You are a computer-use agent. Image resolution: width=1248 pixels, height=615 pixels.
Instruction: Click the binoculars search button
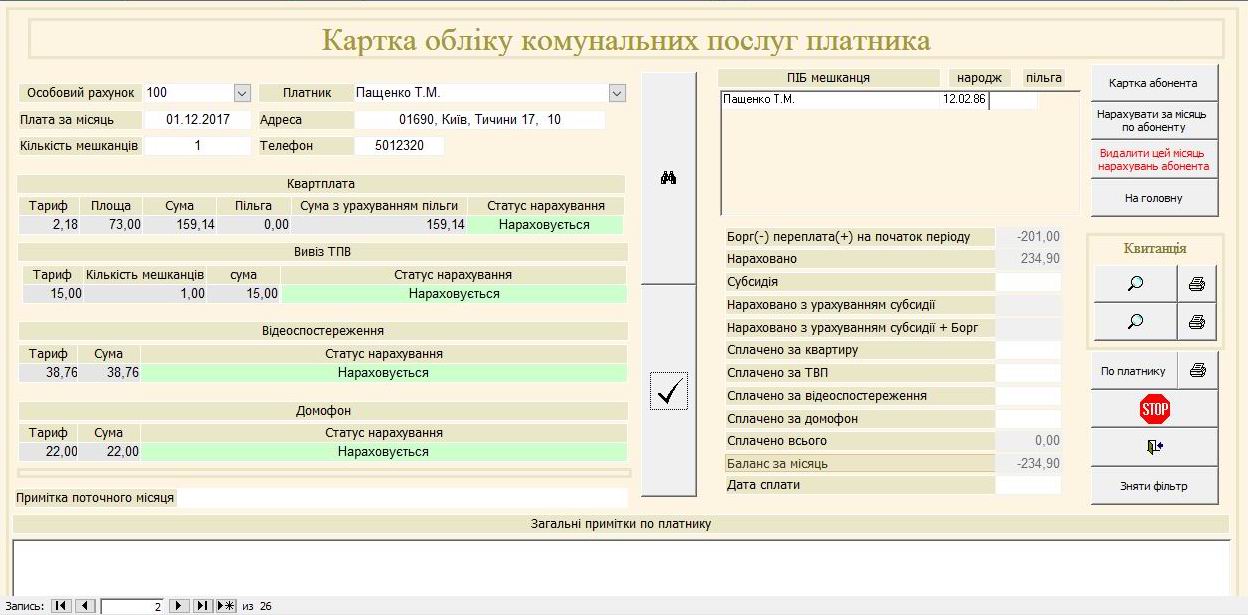668,178
